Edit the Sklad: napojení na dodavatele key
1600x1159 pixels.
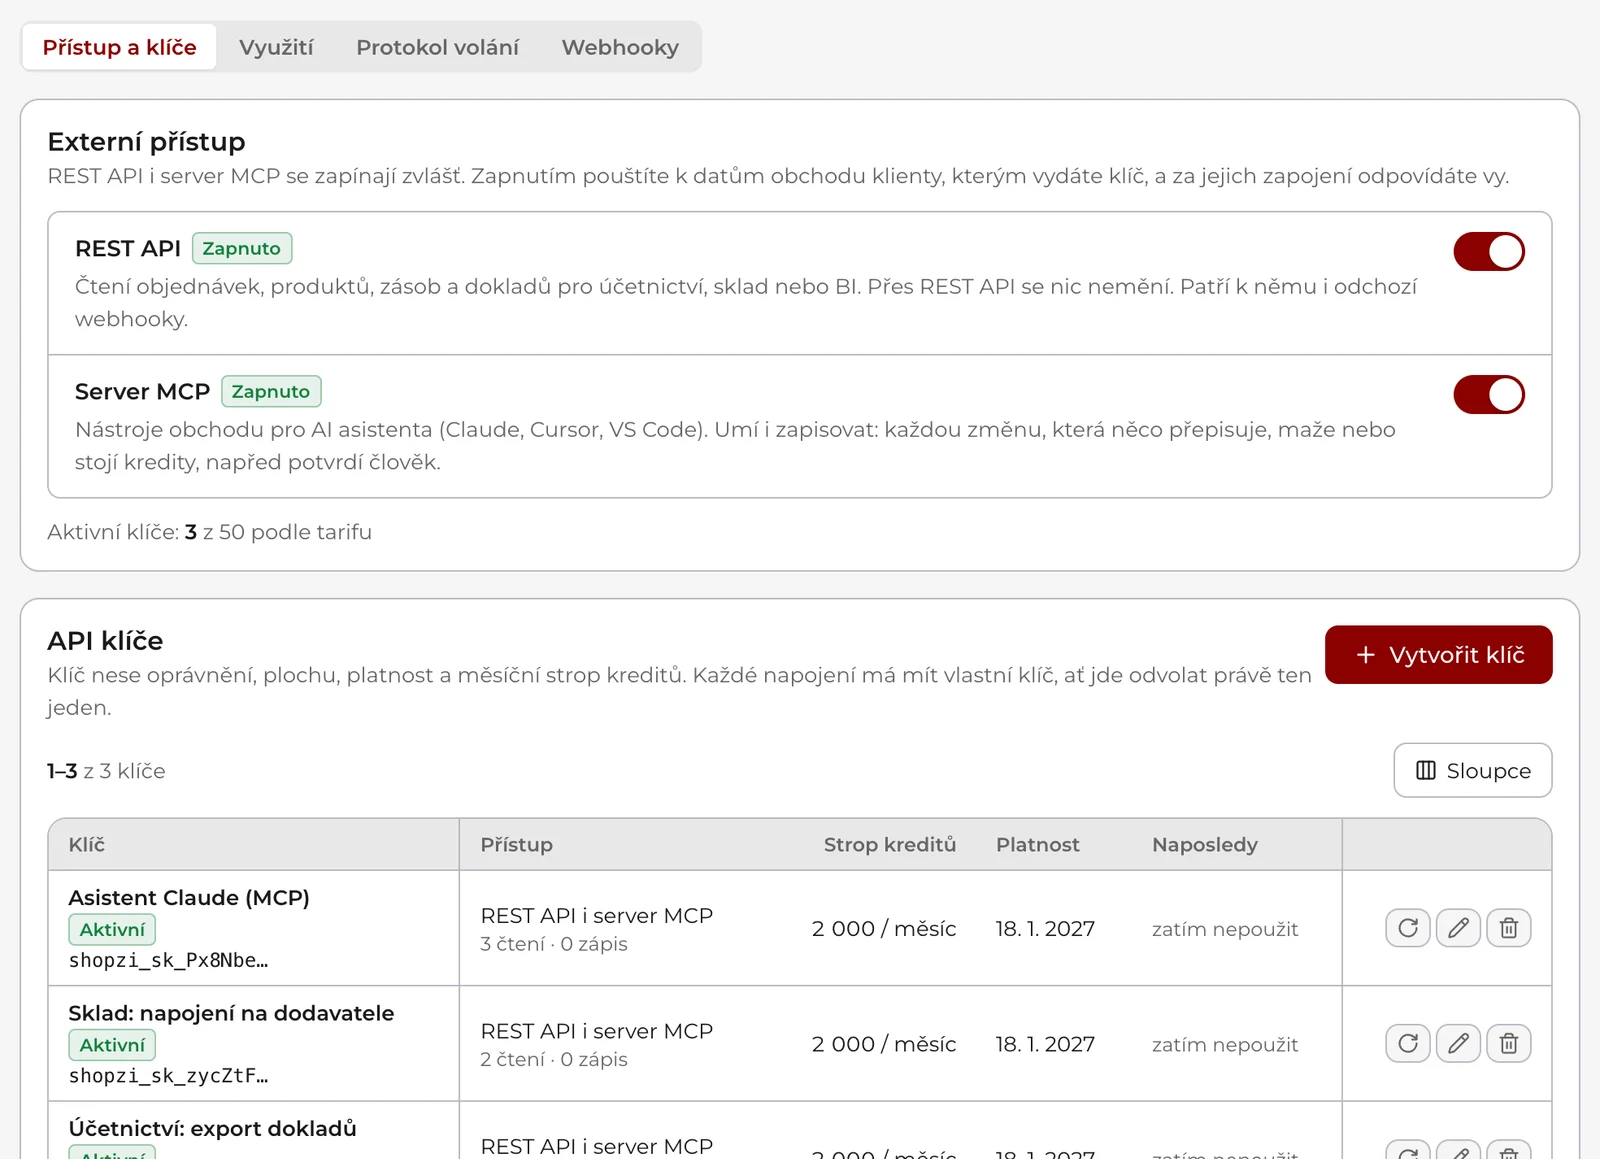(x=1458, y=1044)
